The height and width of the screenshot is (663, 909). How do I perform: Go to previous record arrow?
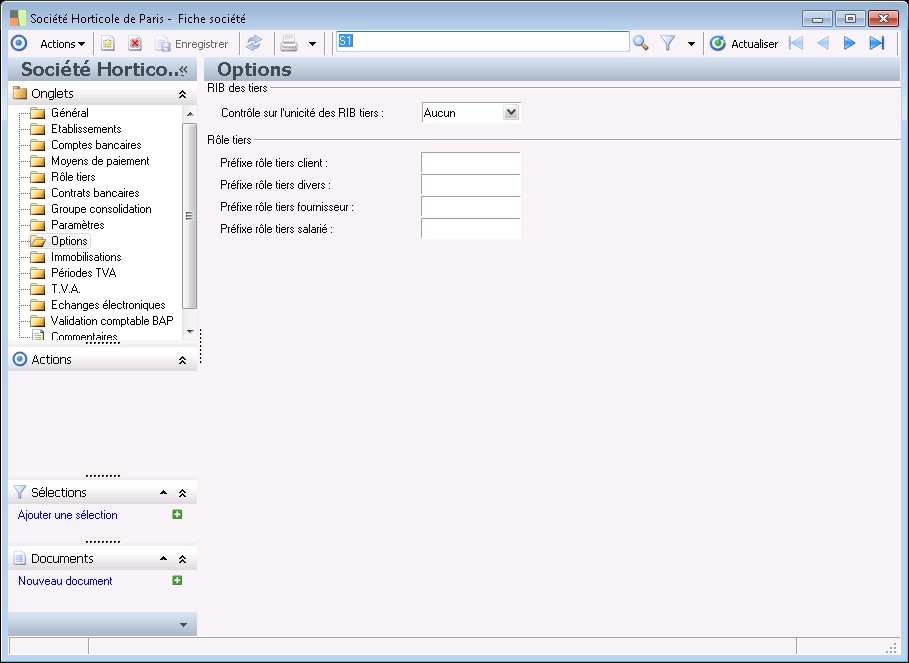pos(823,43)
